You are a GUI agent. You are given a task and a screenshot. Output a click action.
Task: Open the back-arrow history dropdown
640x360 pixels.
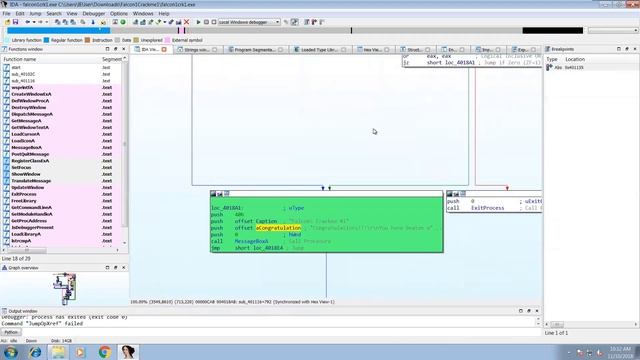(x=34, y=22)
